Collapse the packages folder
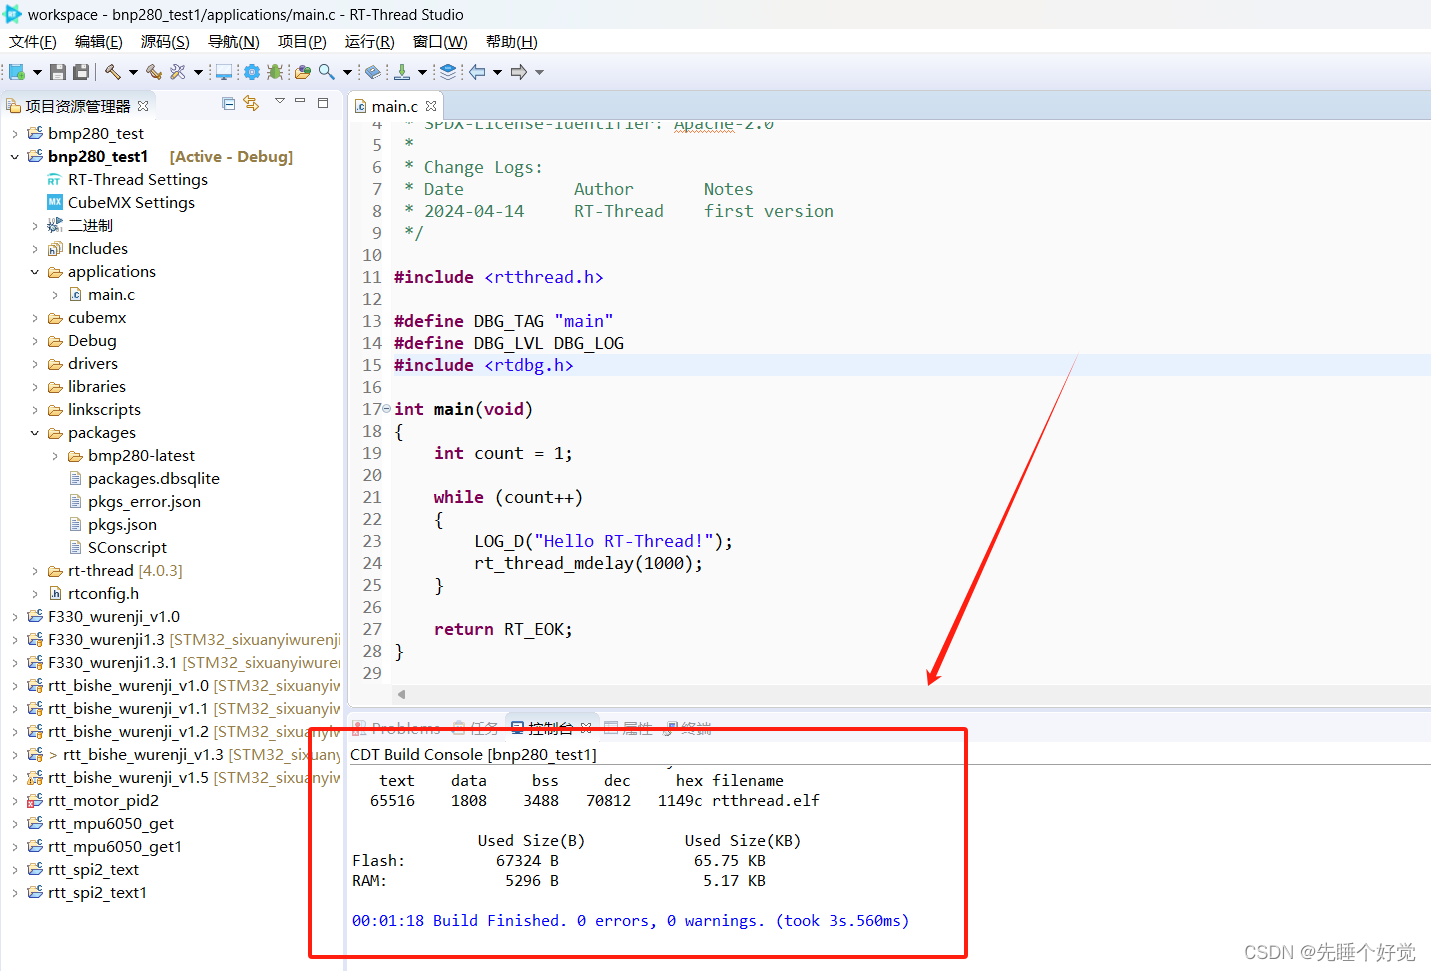1431x971 pixels. [x=35, y=433]
